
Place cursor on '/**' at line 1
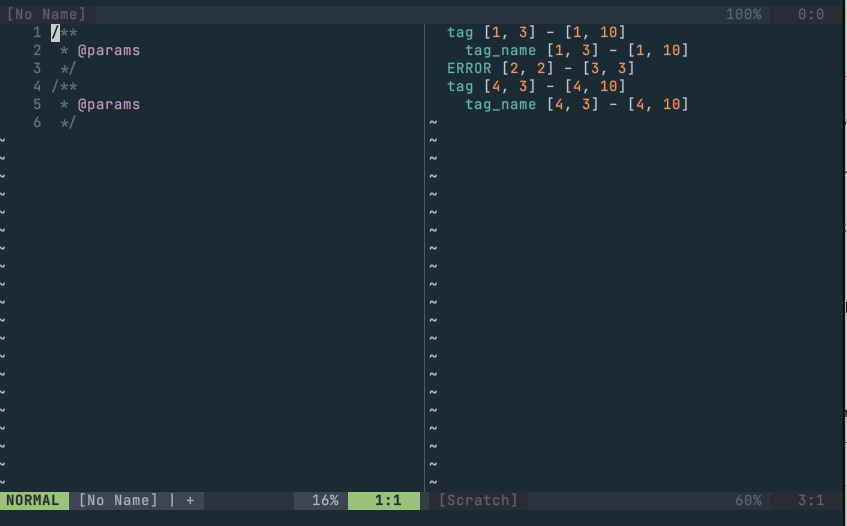click(64, 32)
